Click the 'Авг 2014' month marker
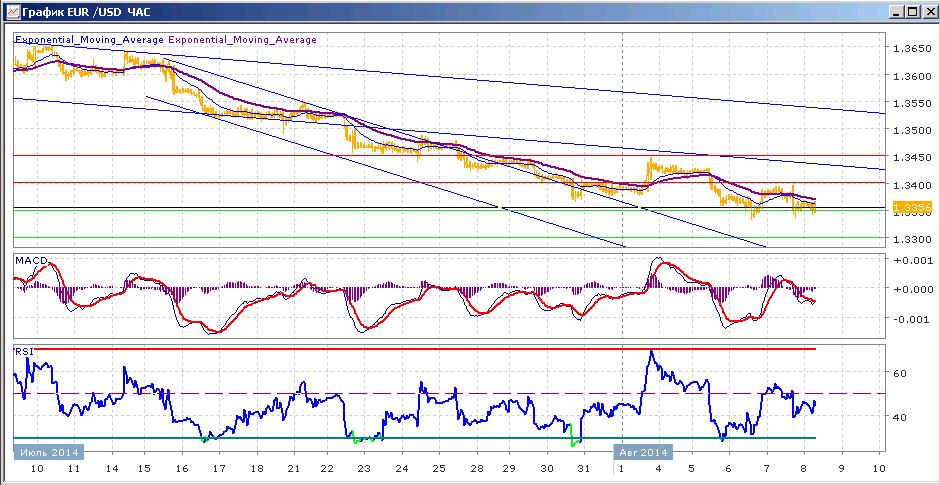940x485 pixels. [644, 451]
